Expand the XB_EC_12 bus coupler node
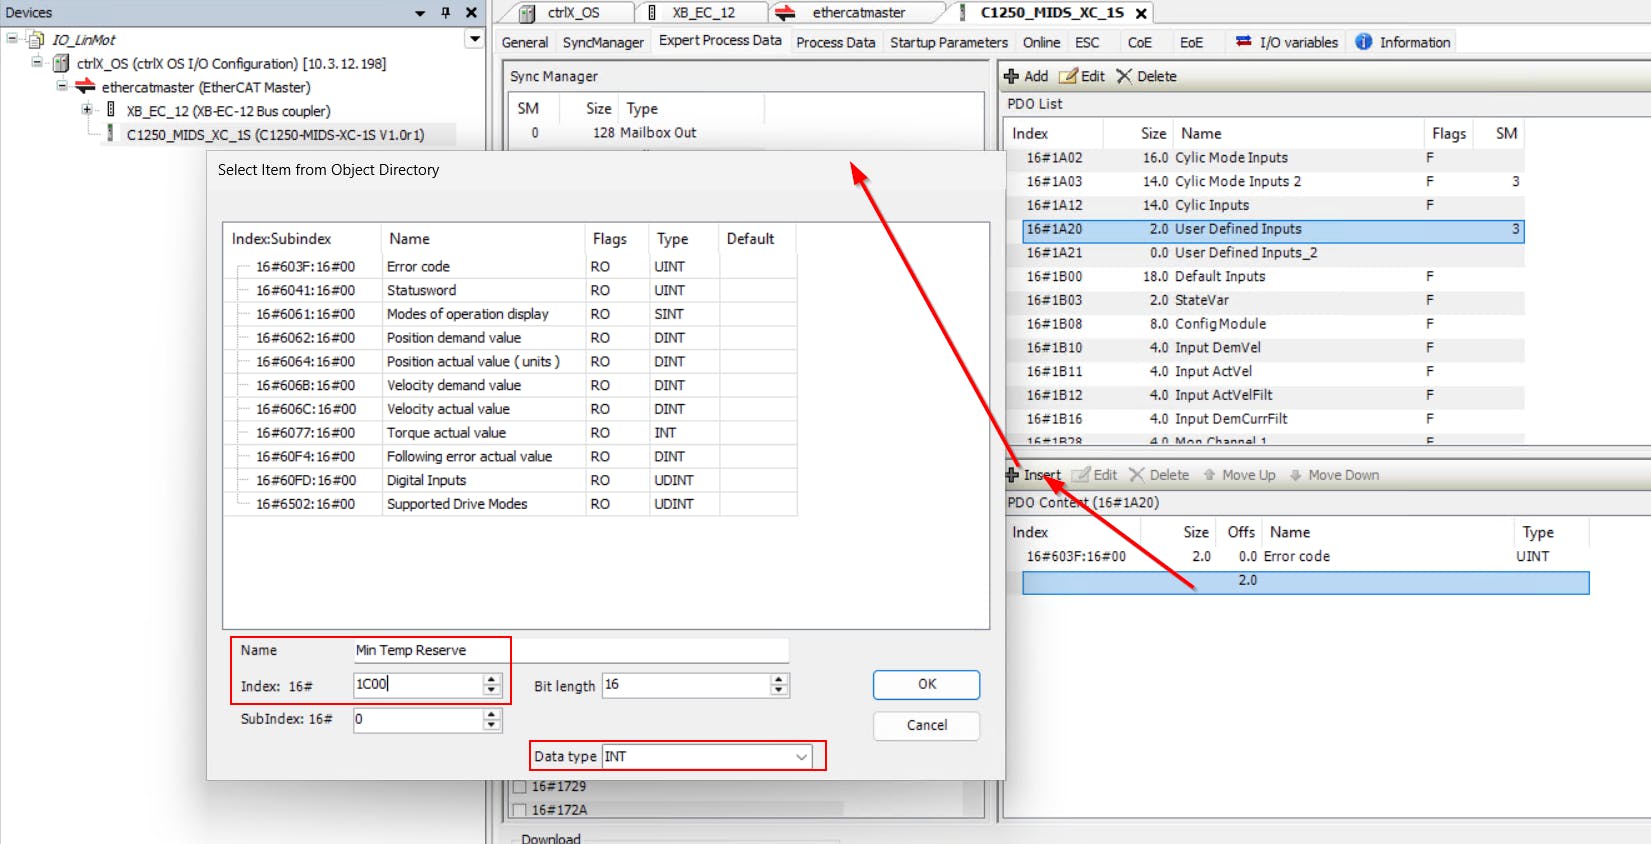This screenshot has width=1651, height=844. pos(87,110)
